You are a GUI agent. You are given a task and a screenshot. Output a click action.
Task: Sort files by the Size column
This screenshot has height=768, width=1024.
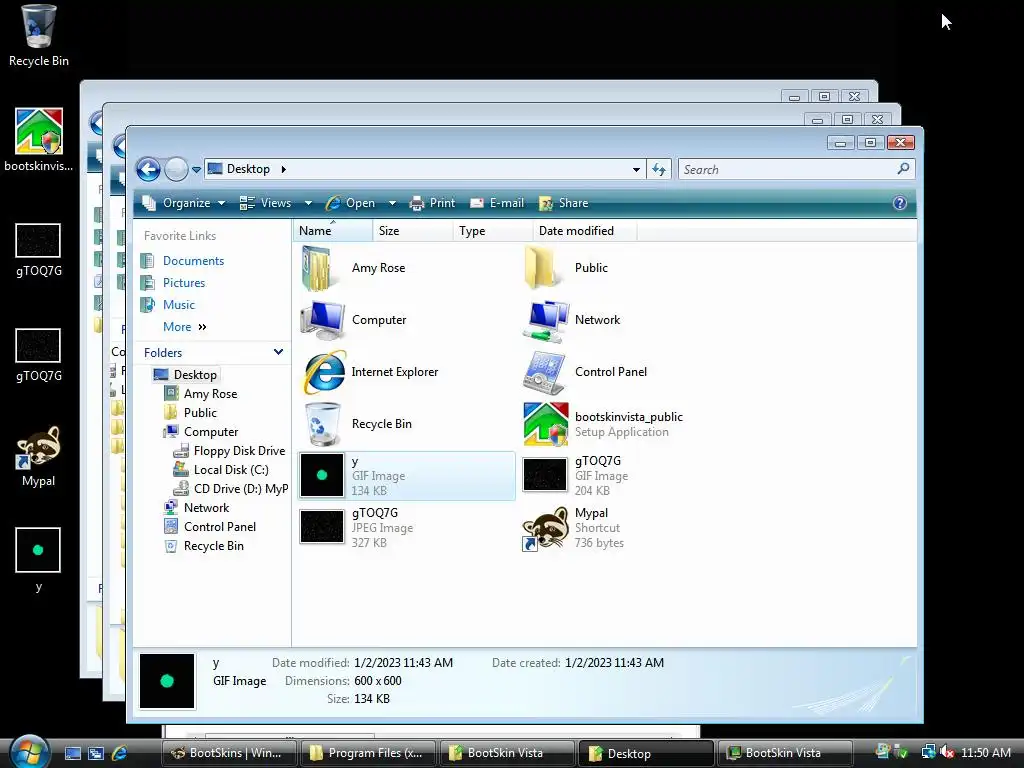pos(413,231)
